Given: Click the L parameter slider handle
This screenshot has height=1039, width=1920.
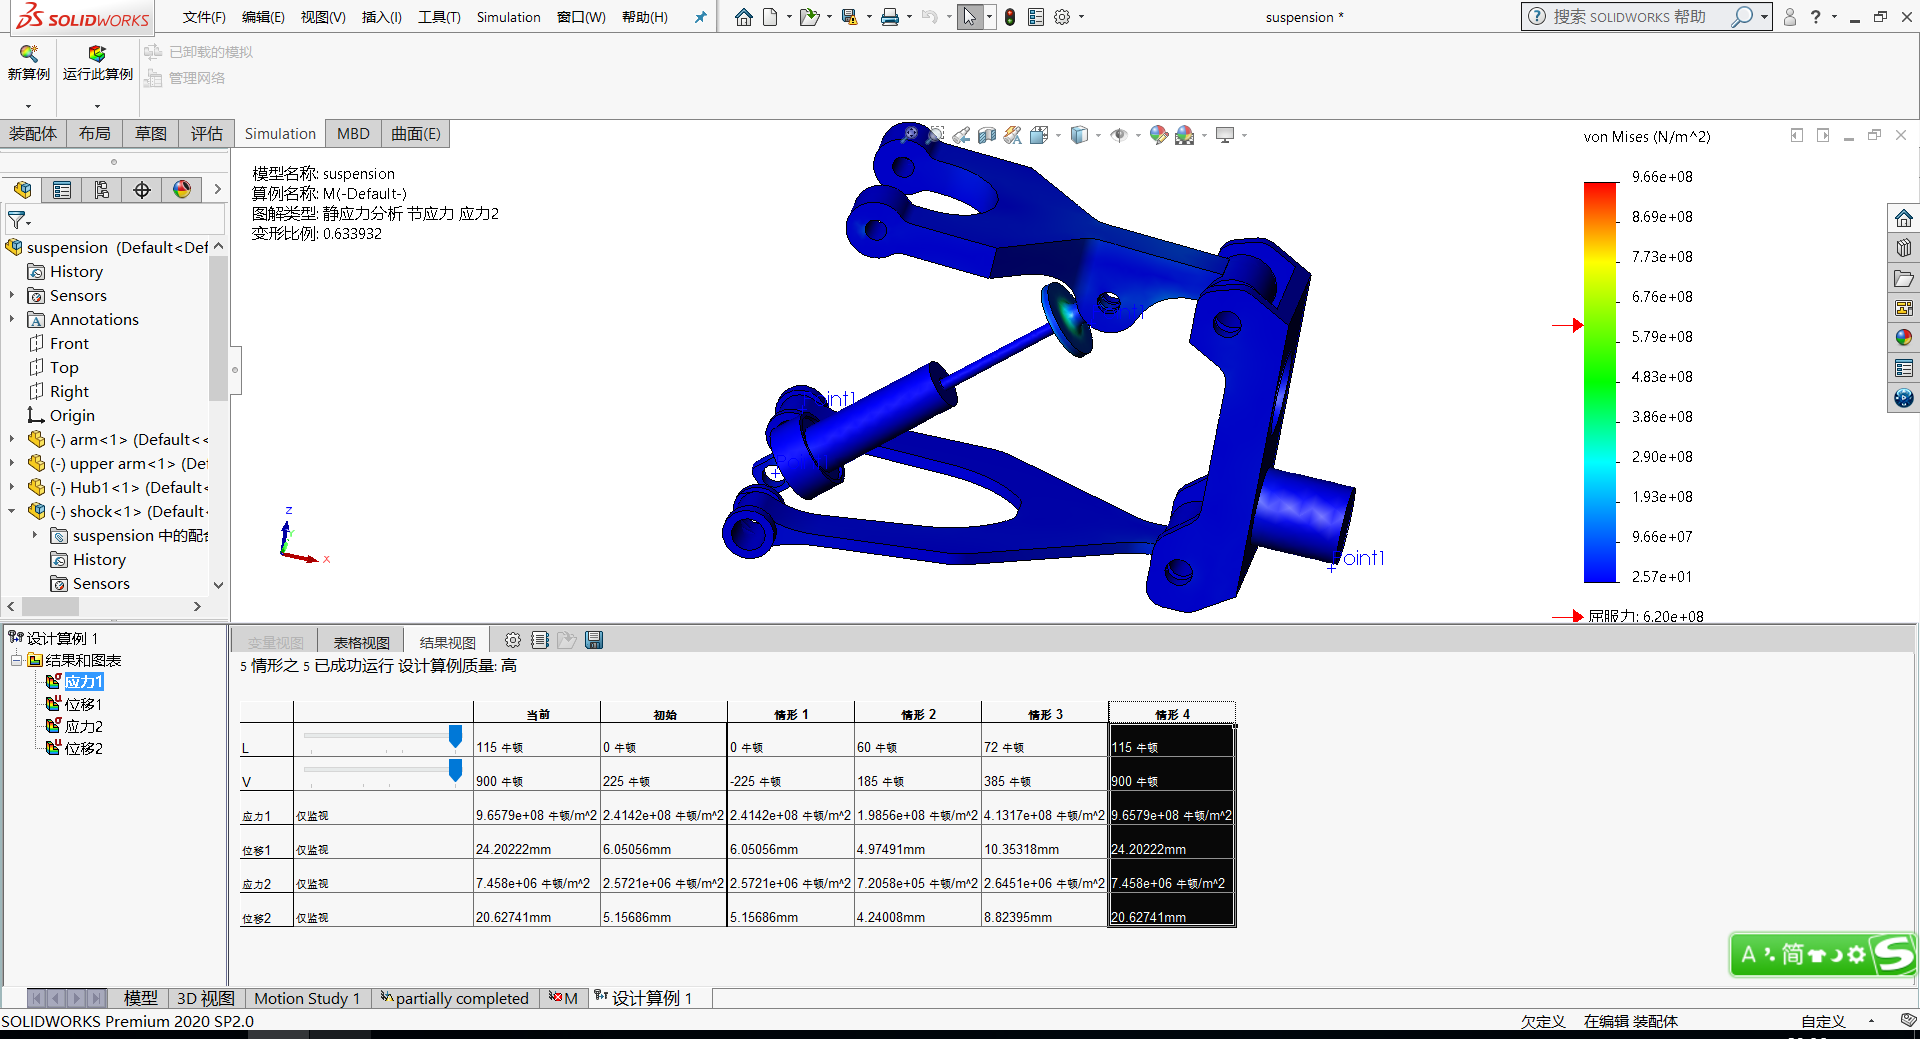Looking at the screenshot, I should (455, 737).
